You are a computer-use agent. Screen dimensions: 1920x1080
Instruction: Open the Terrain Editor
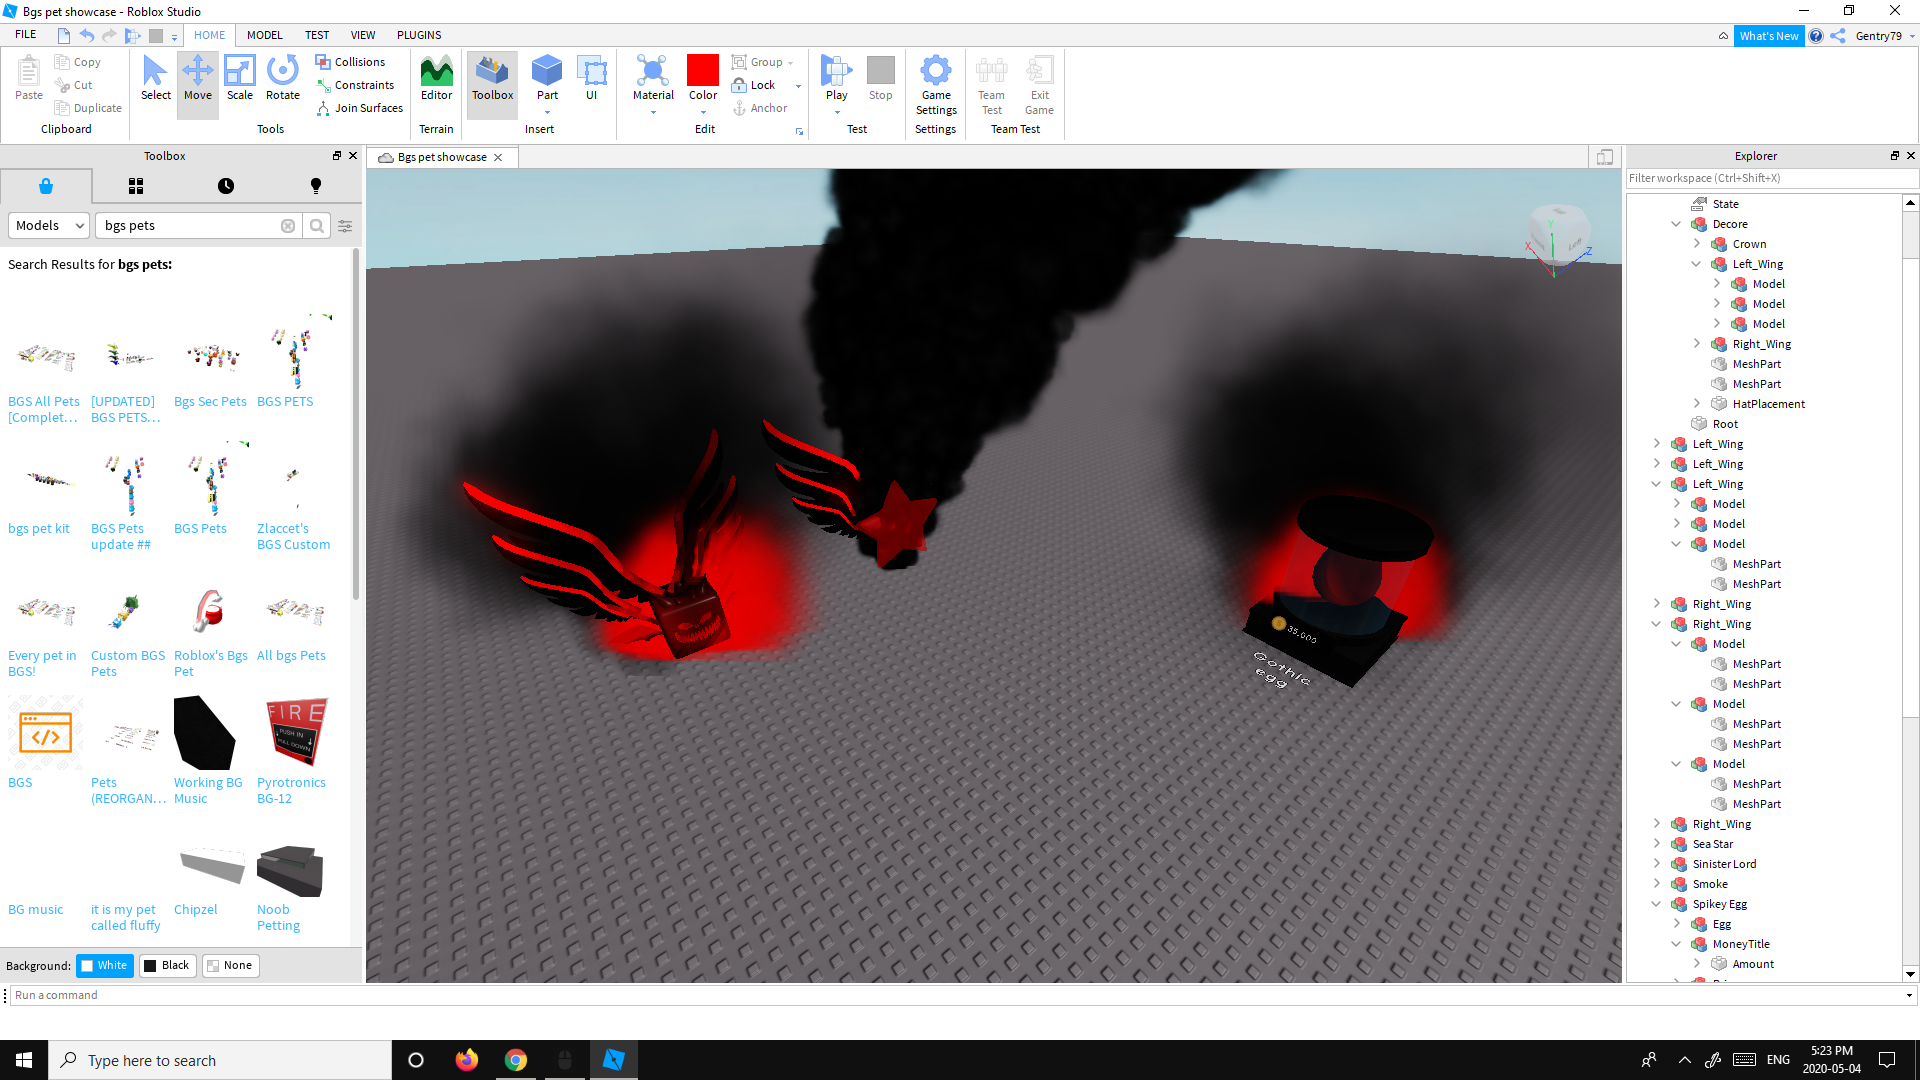(436, 78)
